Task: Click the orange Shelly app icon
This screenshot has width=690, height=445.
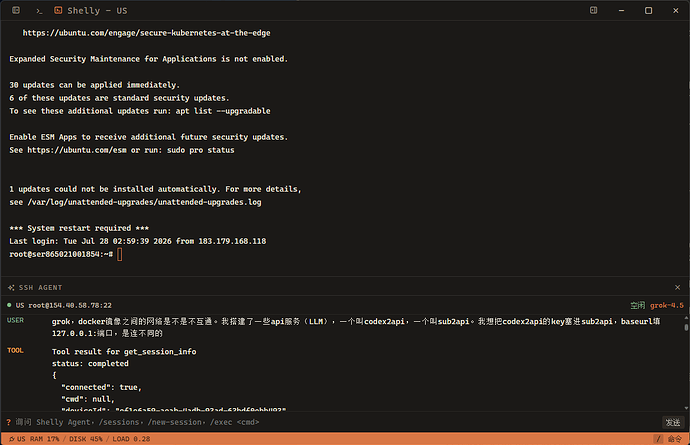Action: click(58, 10)
